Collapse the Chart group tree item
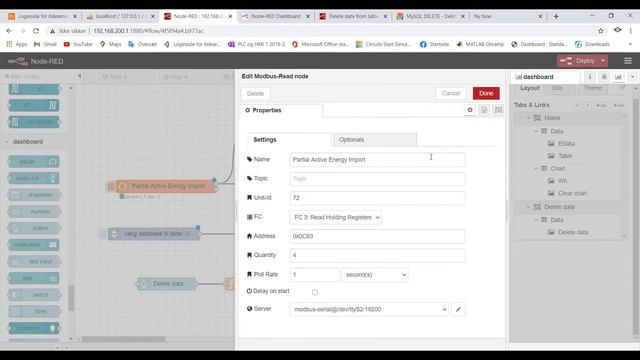 click(536, 168)
